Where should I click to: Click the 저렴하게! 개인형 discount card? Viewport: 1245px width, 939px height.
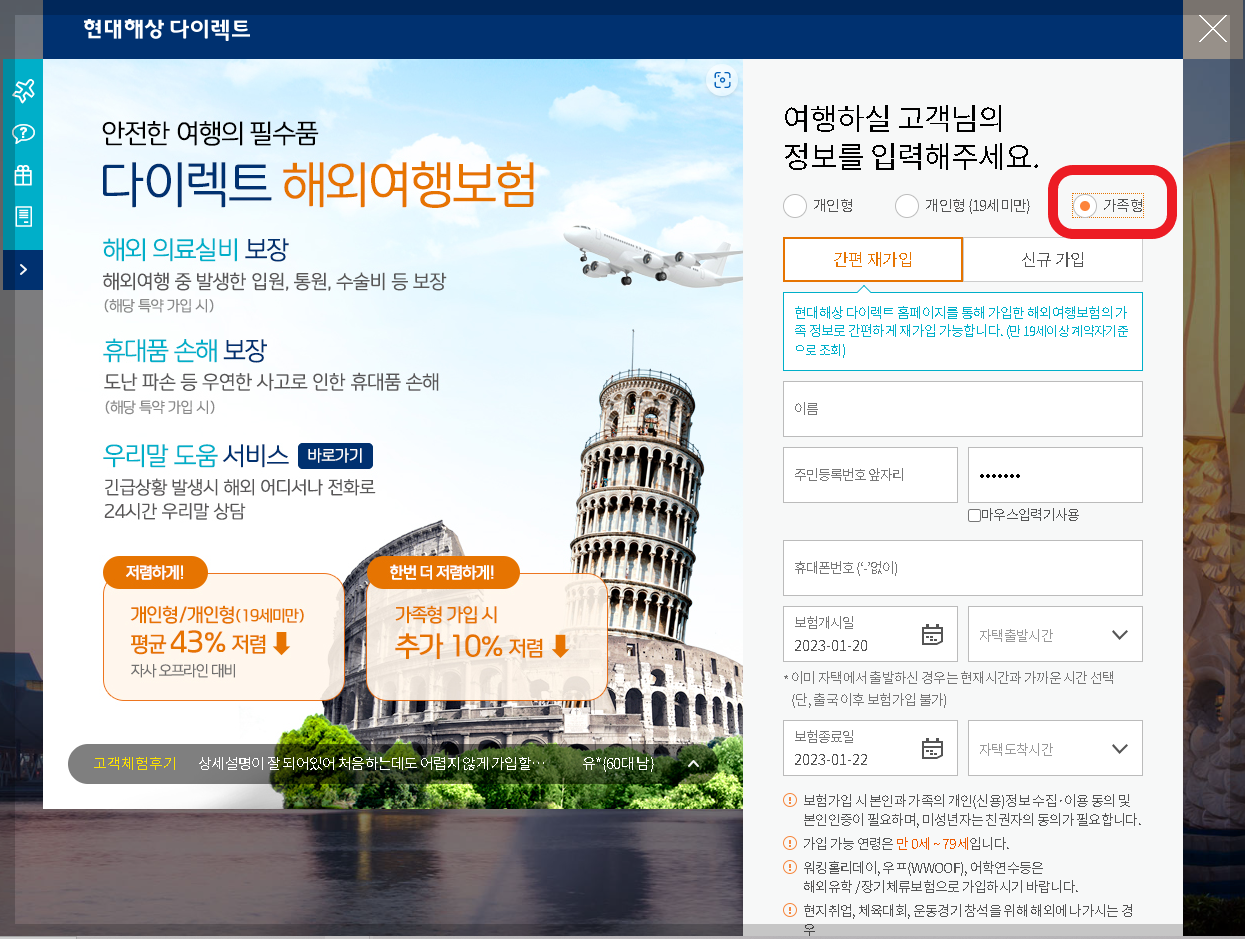[223, 628]
